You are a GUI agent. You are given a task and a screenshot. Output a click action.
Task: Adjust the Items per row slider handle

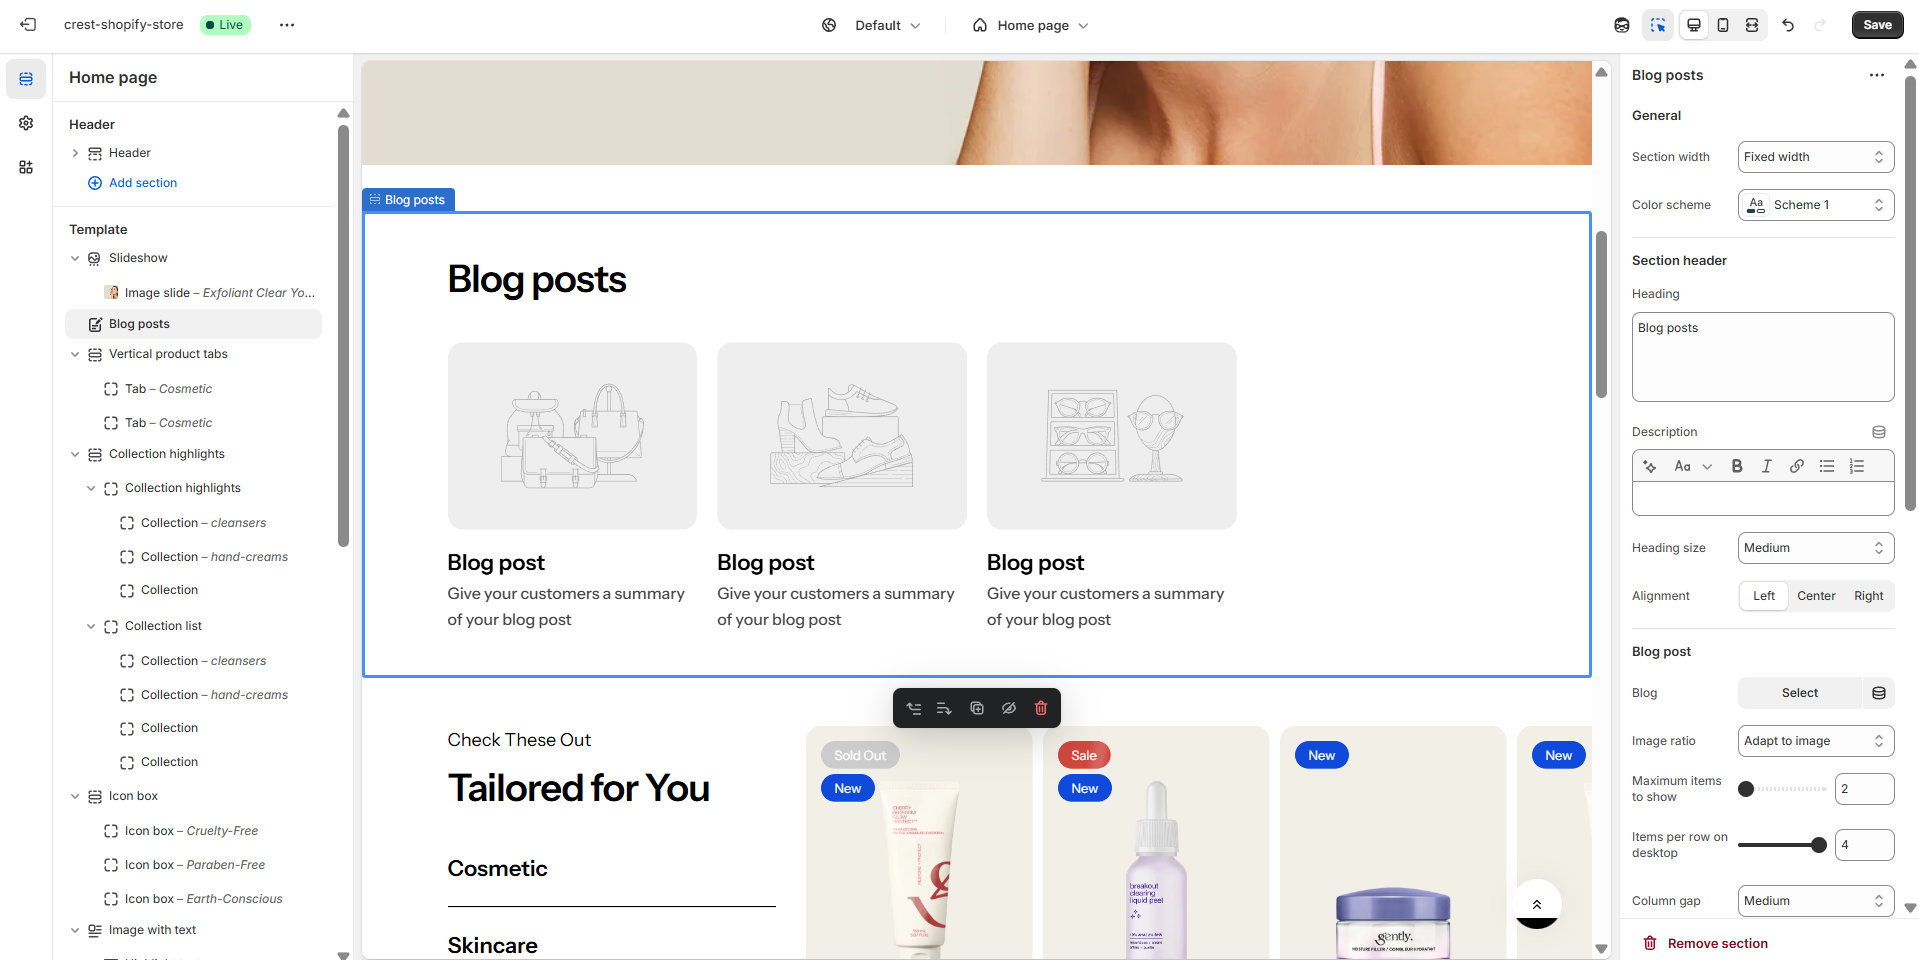coord(1819,845)
